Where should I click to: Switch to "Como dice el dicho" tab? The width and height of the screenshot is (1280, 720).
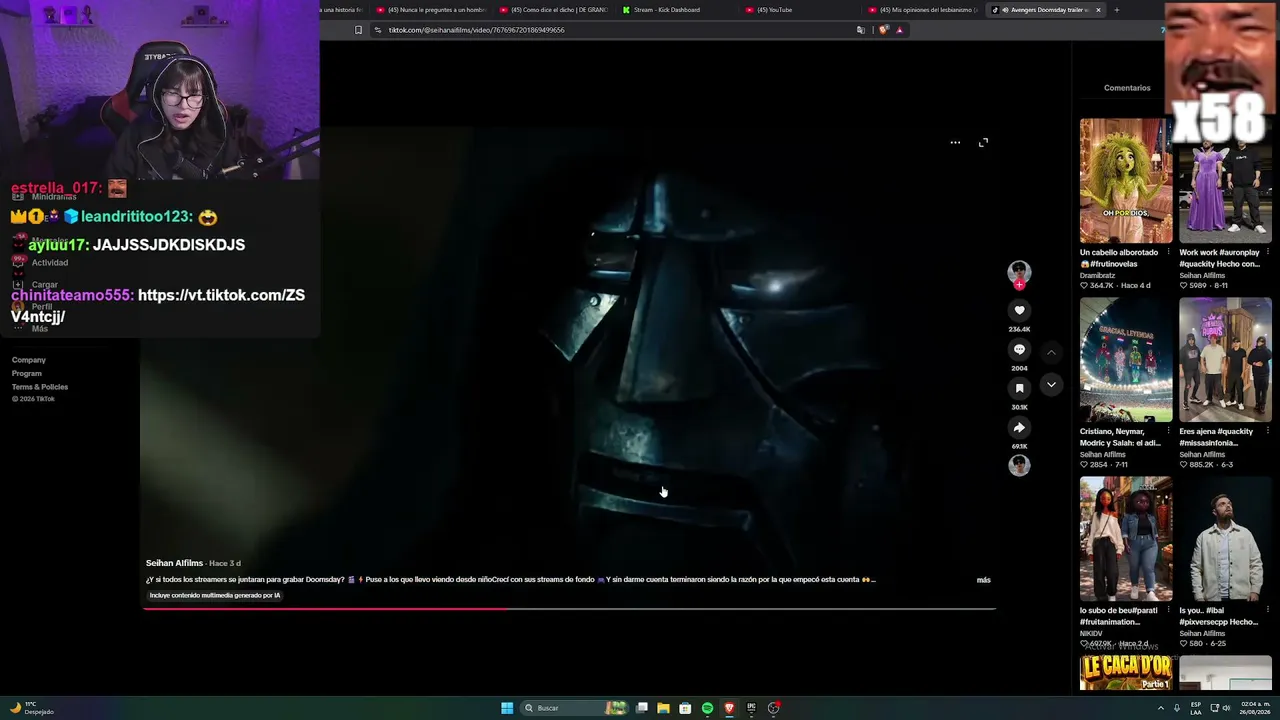(x=554, y=10)
